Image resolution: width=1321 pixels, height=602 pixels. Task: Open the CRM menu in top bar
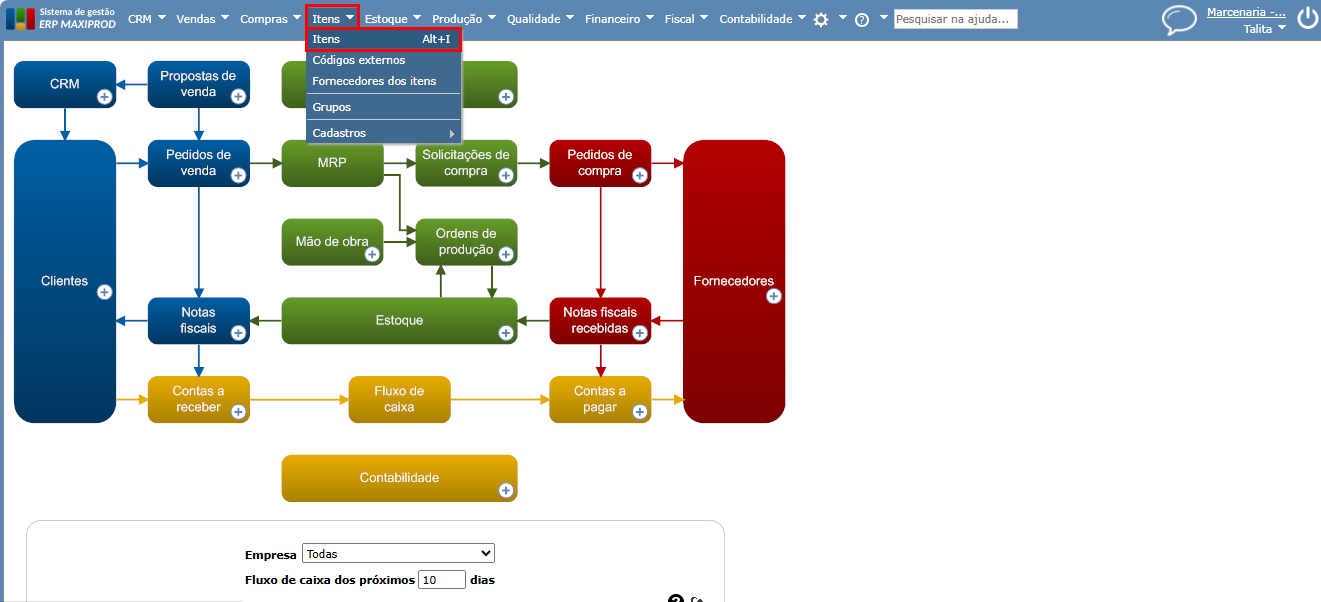tap(147, 18)
